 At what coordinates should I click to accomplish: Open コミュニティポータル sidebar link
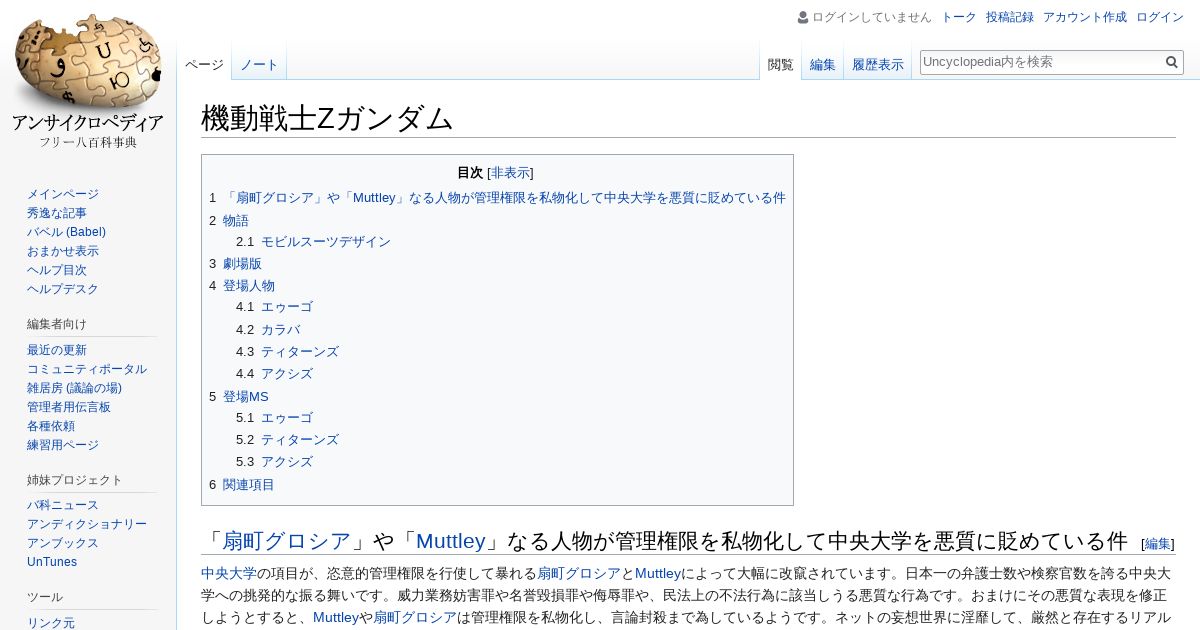point(87,369)
